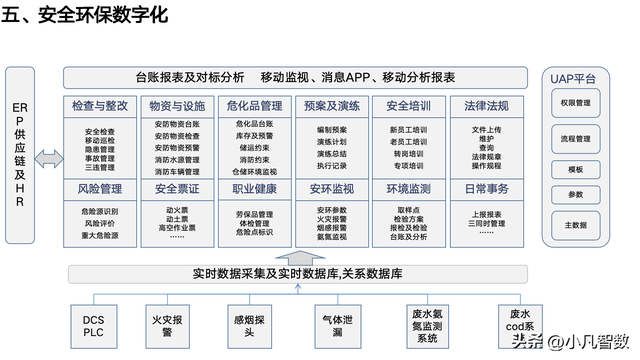This screenshot has height=360, width=640.
Task: Click 三违管理 list entry
Action: point(100,167)
